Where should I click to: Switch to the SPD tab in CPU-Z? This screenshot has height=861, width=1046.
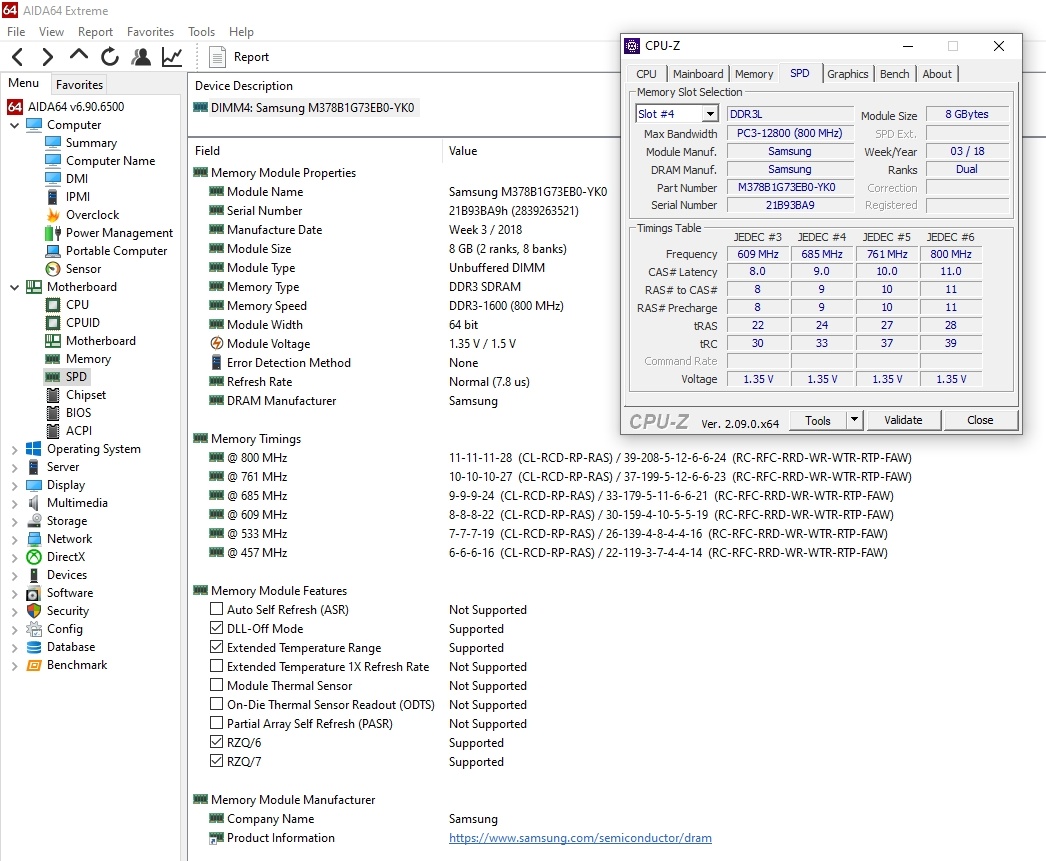[800, 73]
